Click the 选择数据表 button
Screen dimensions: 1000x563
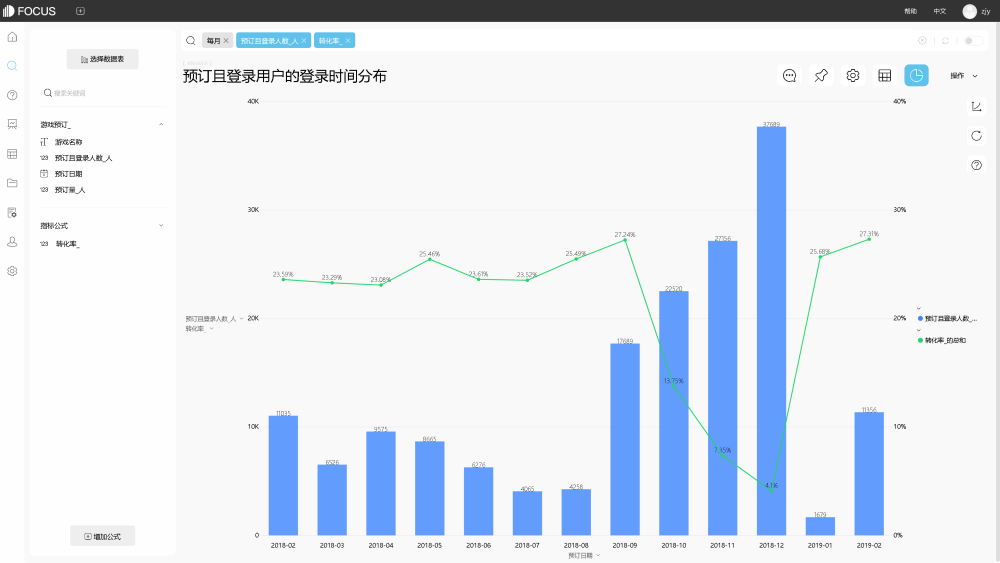(103, 59)
